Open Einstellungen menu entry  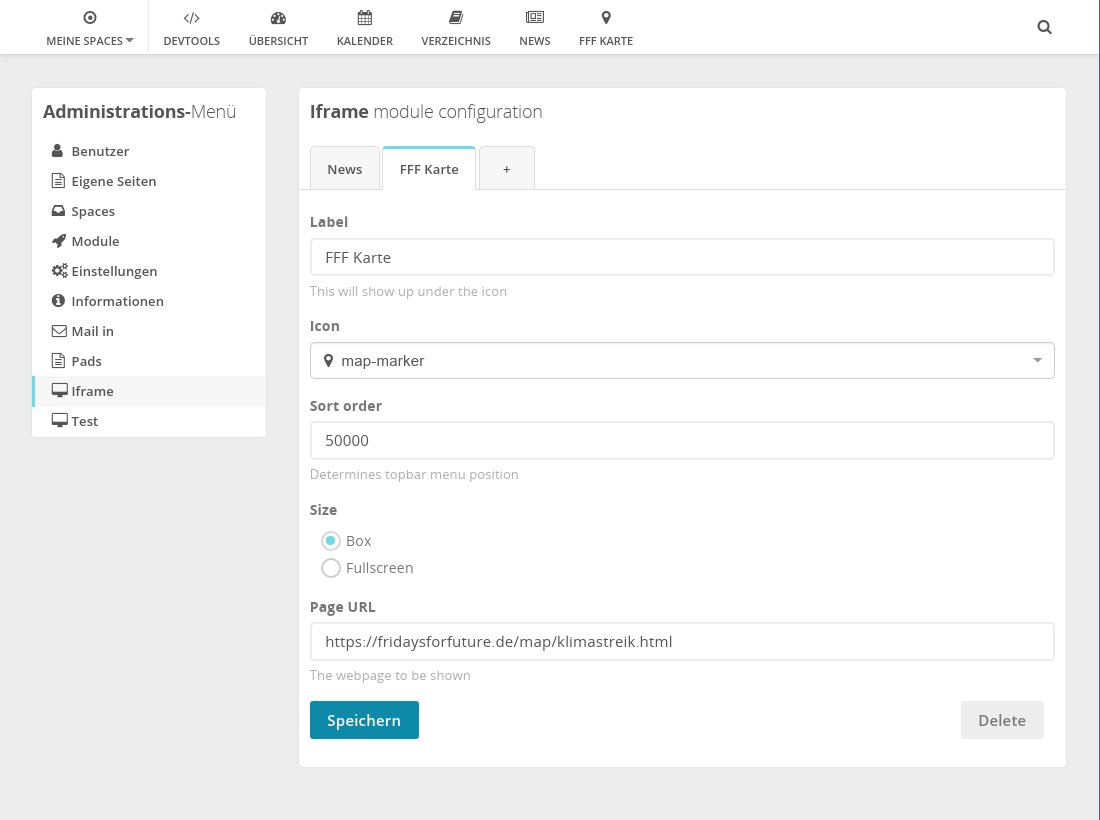coord(149,271)
